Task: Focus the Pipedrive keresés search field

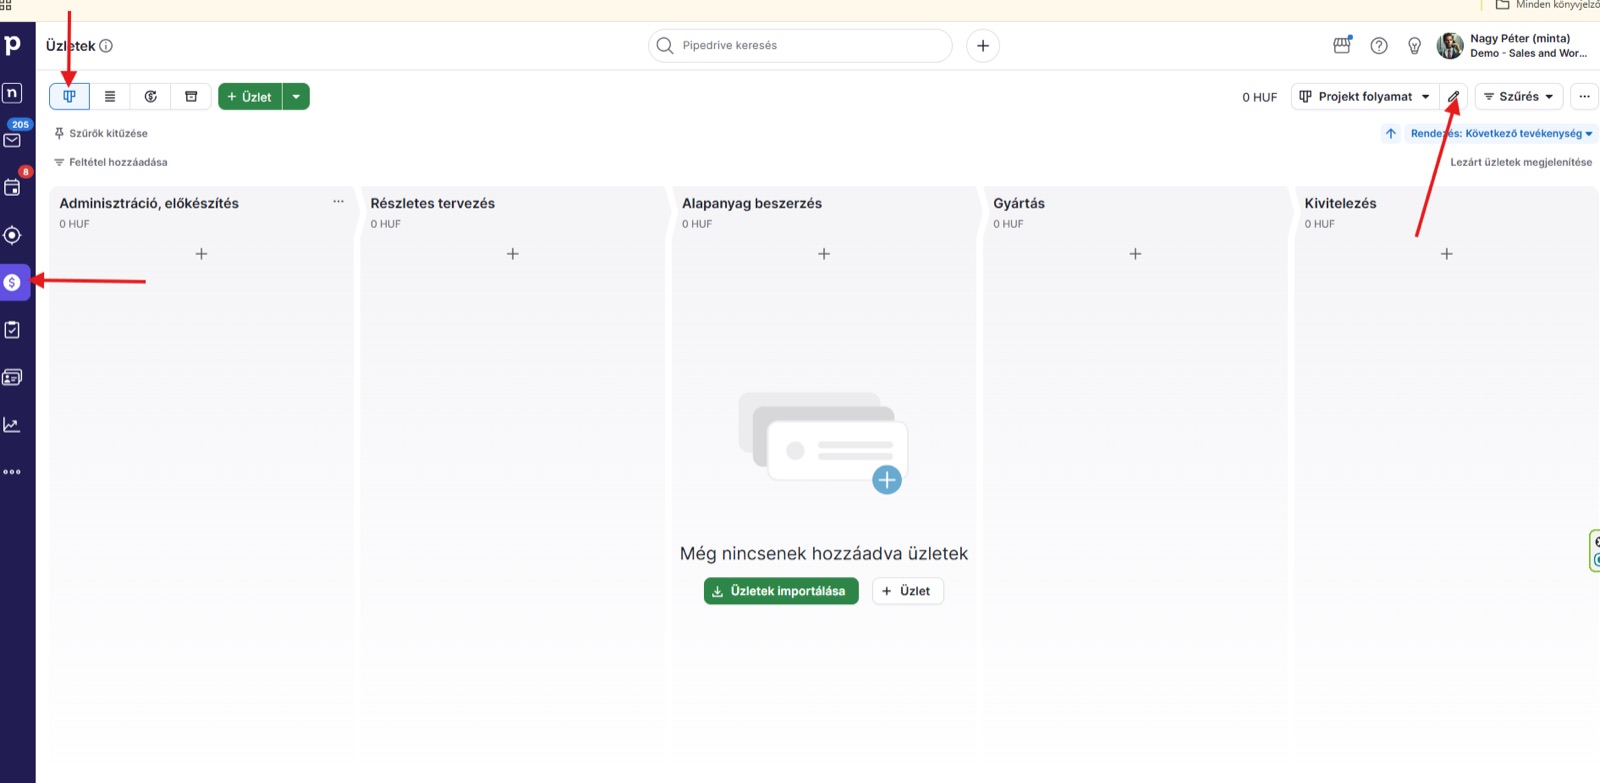Action: tap(800, 45)
